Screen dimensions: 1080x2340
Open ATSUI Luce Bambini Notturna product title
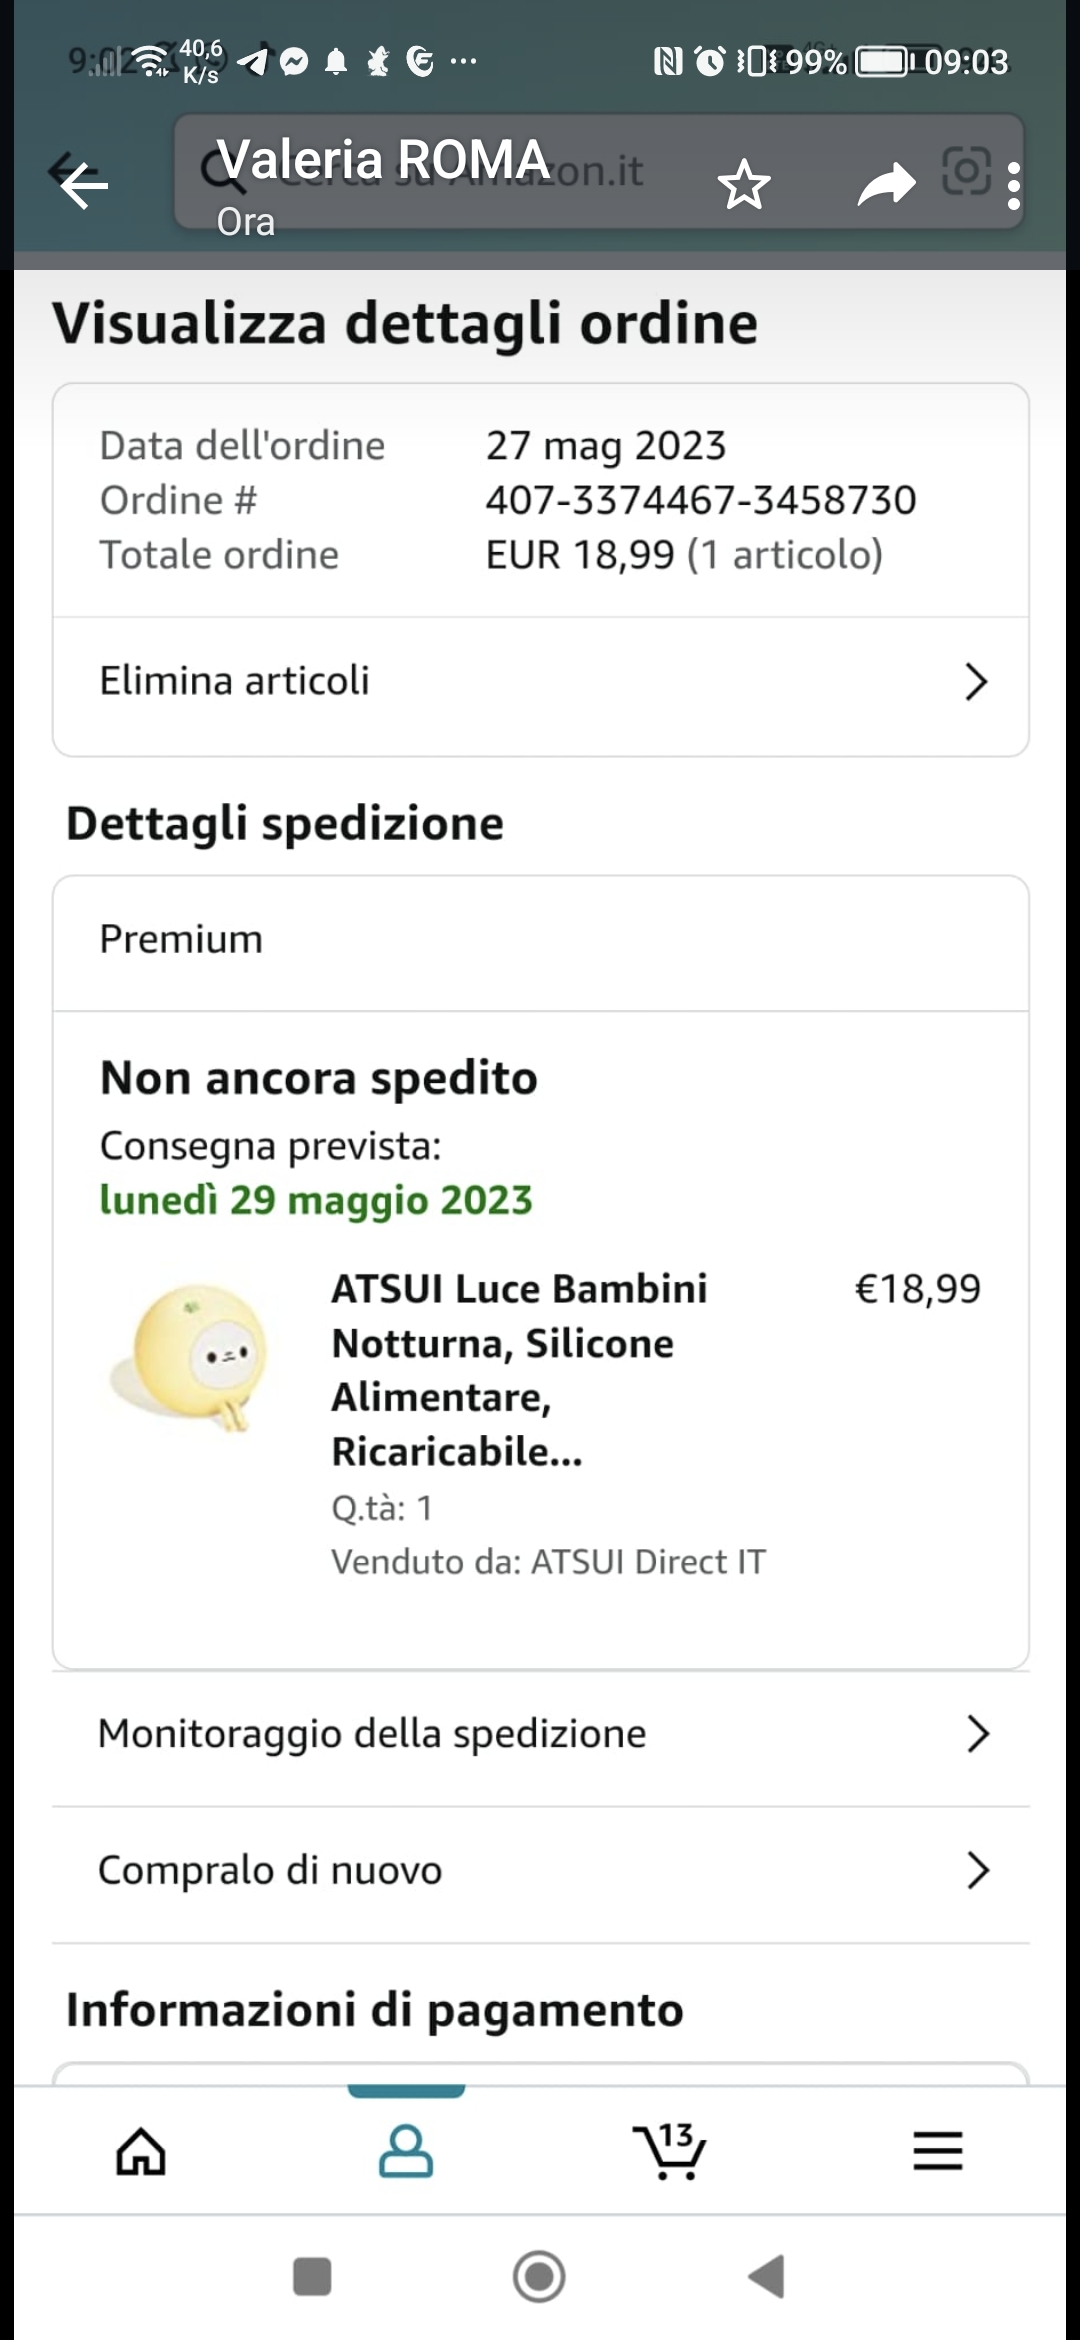520,1369
